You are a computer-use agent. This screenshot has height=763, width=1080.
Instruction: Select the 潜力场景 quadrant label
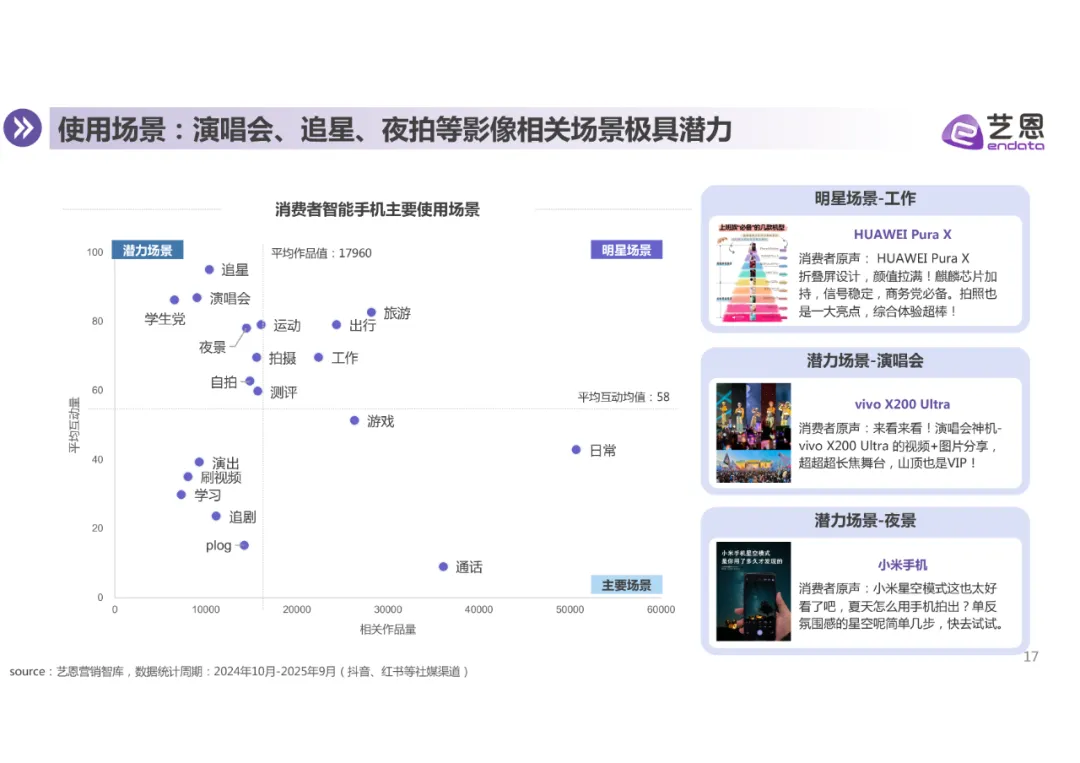click(147, 250)
